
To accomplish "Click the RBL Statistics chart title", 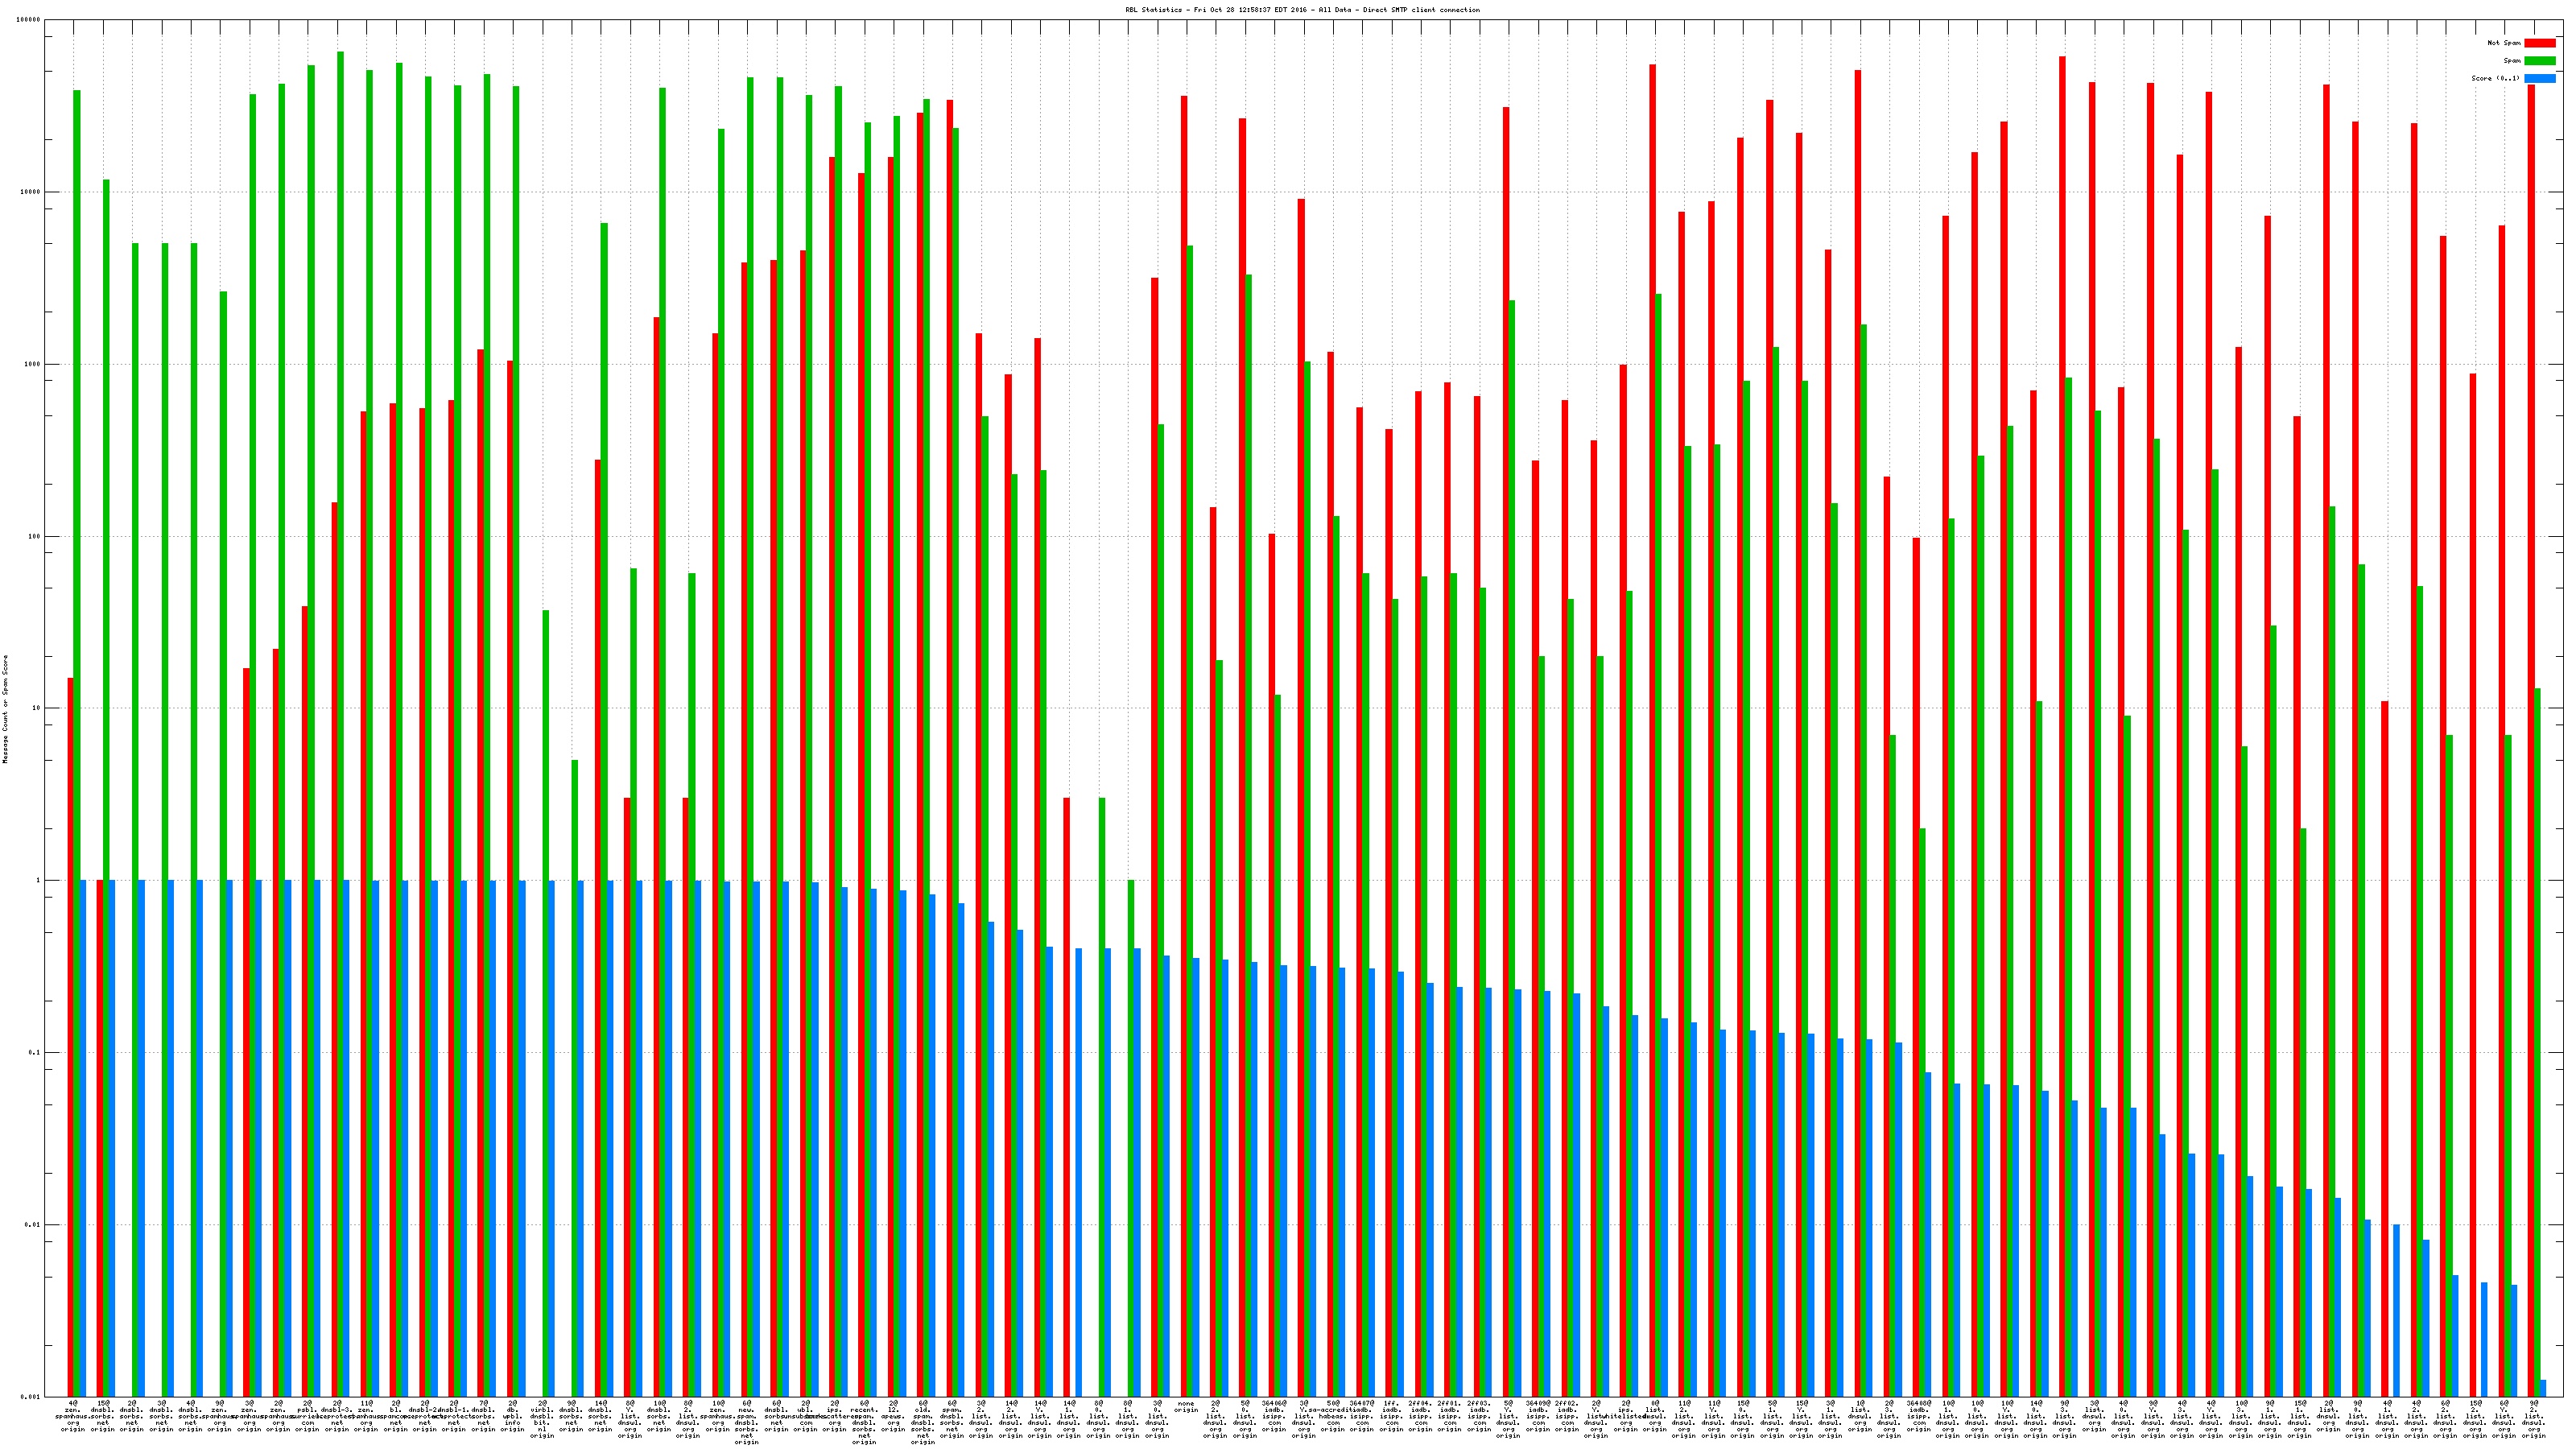I will pos(1302,10).
